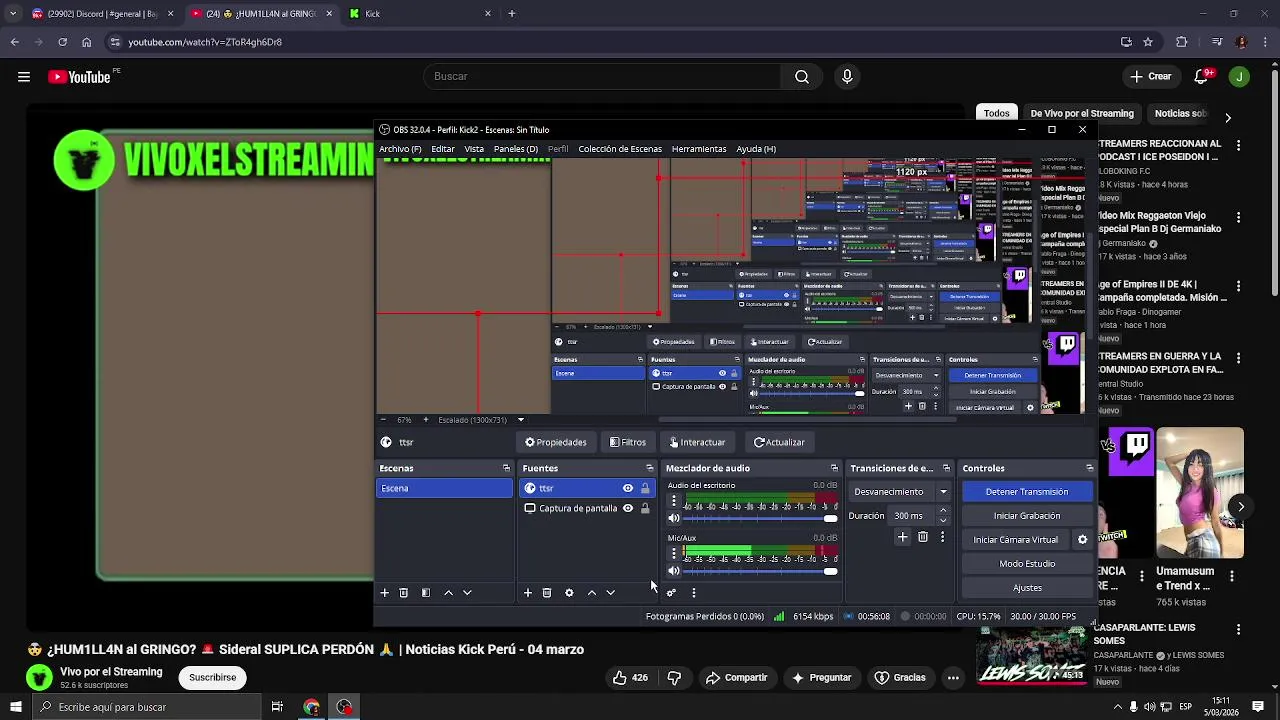Move source down in Fuentes panel
Screen dimensions: 1280x720
(x=611, y=593)
